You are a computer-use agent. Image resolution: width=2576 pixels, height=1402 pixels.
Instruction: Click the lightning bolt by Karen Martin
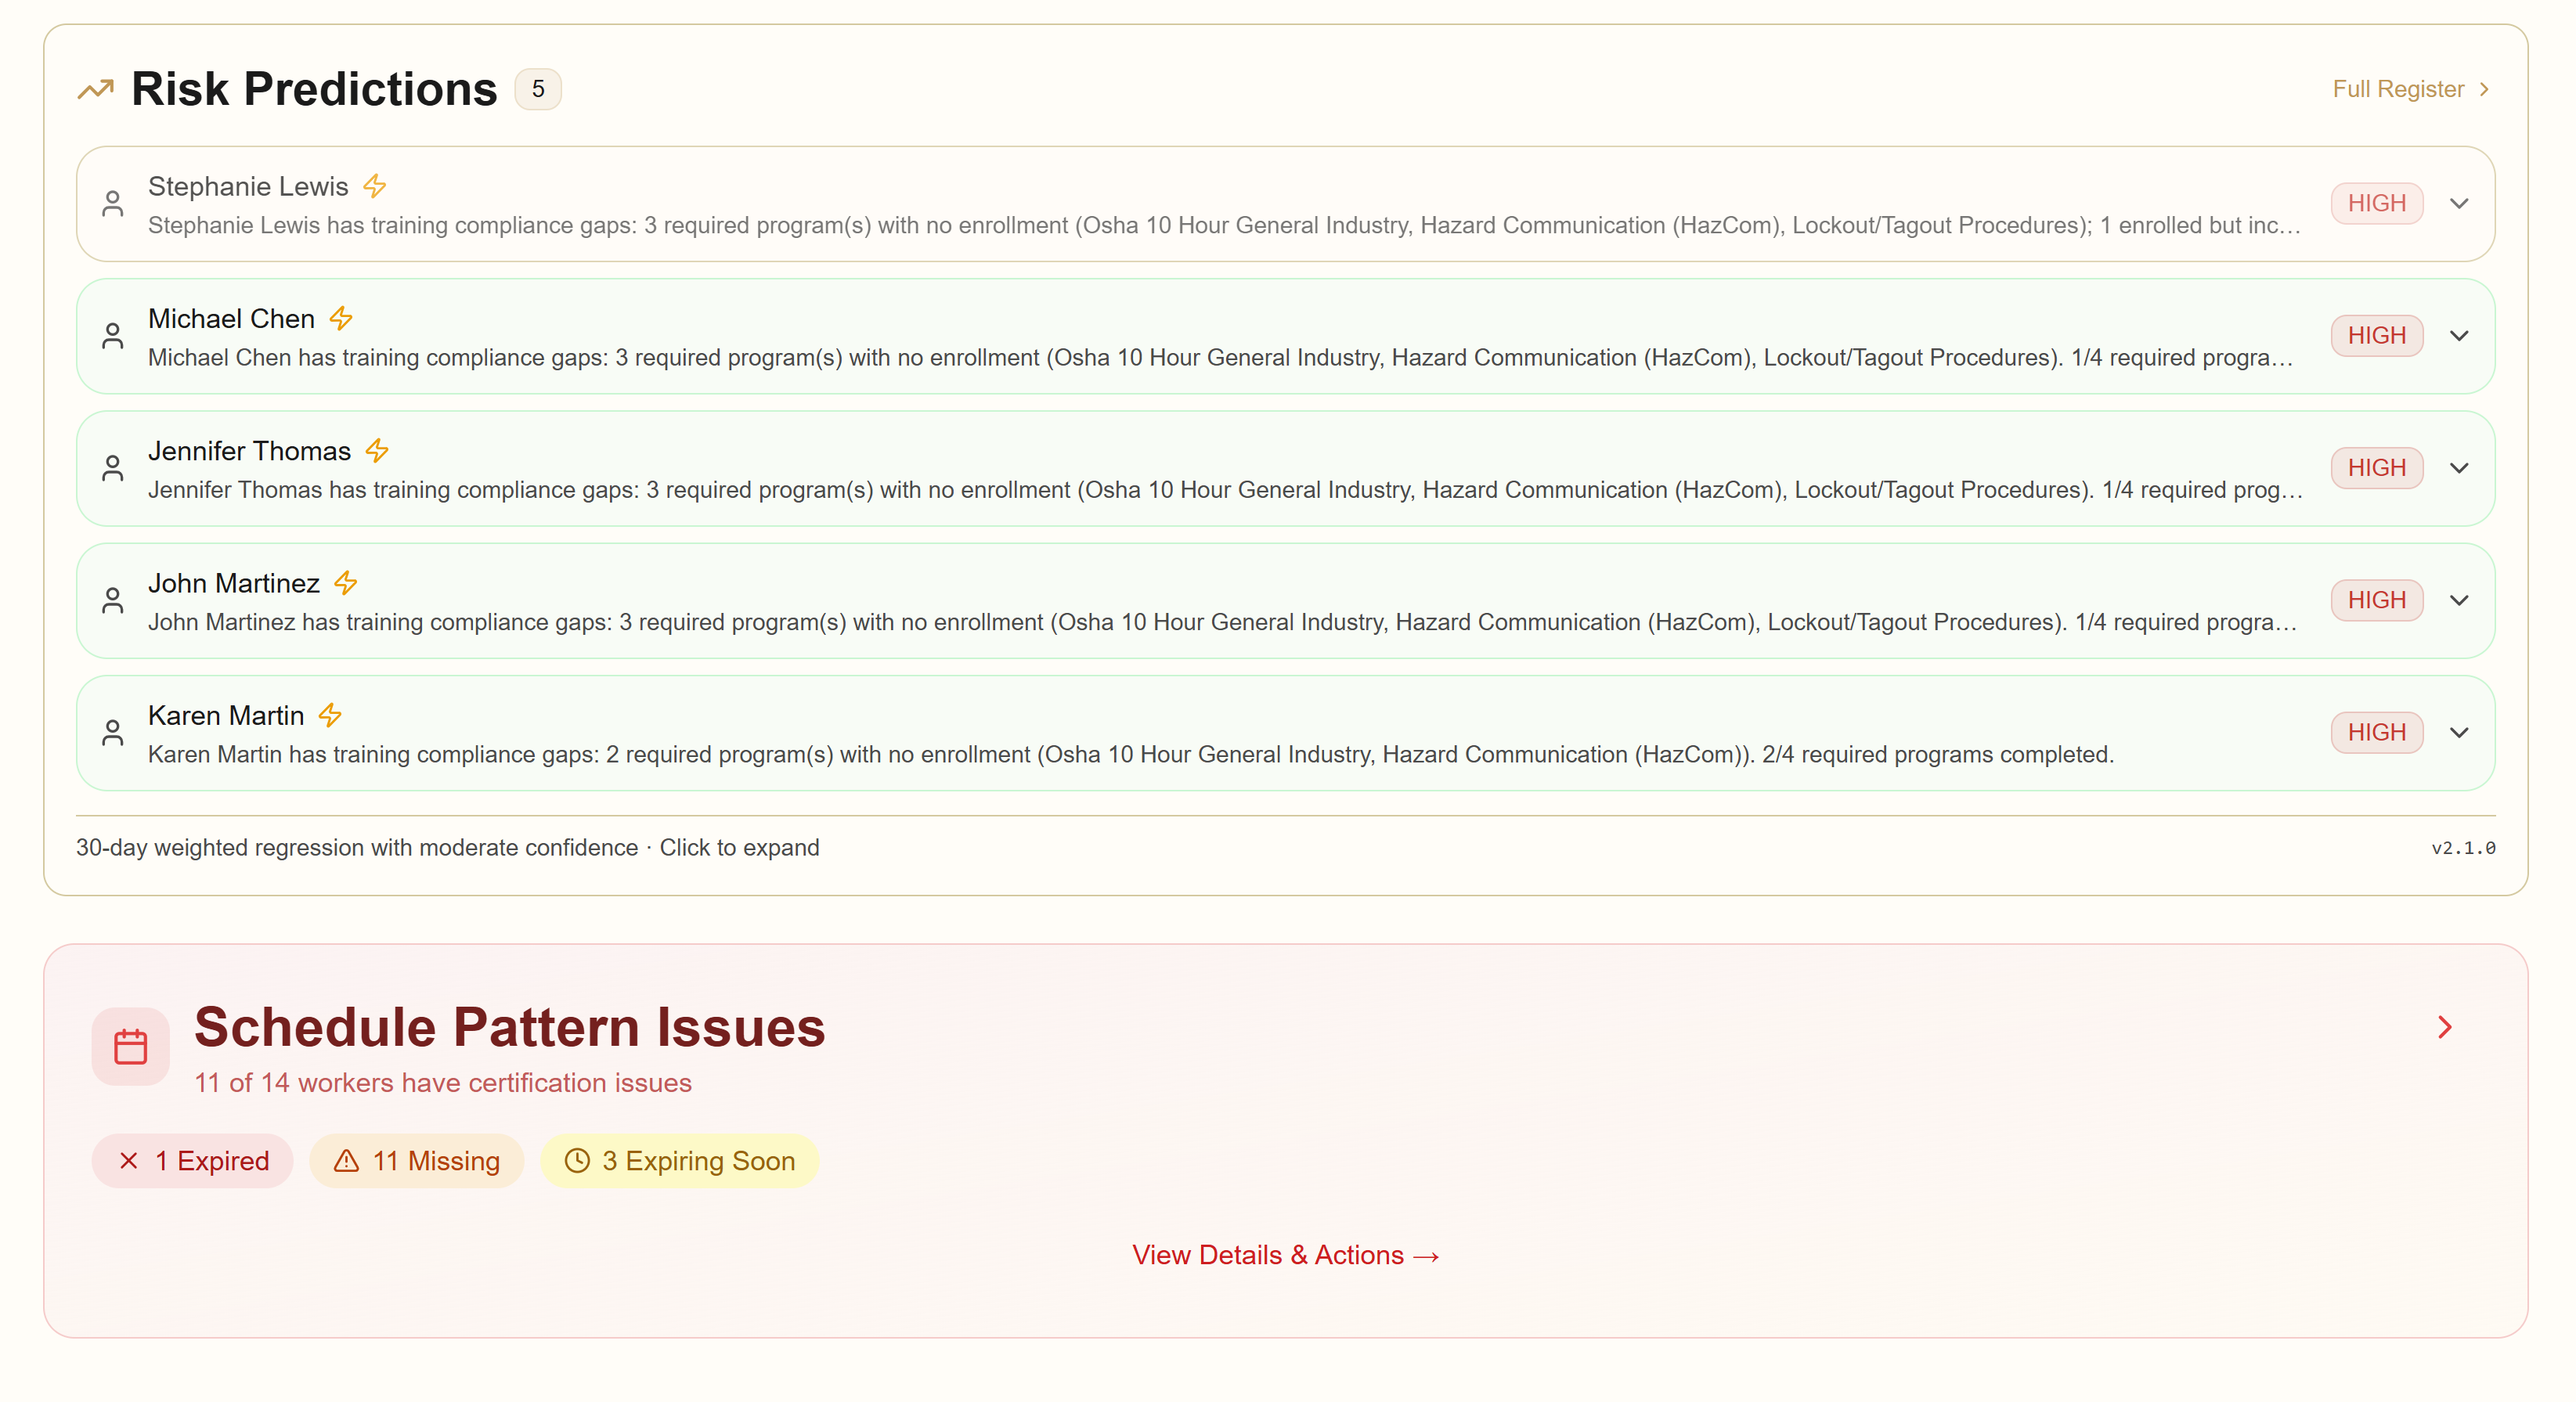[330, 716]
